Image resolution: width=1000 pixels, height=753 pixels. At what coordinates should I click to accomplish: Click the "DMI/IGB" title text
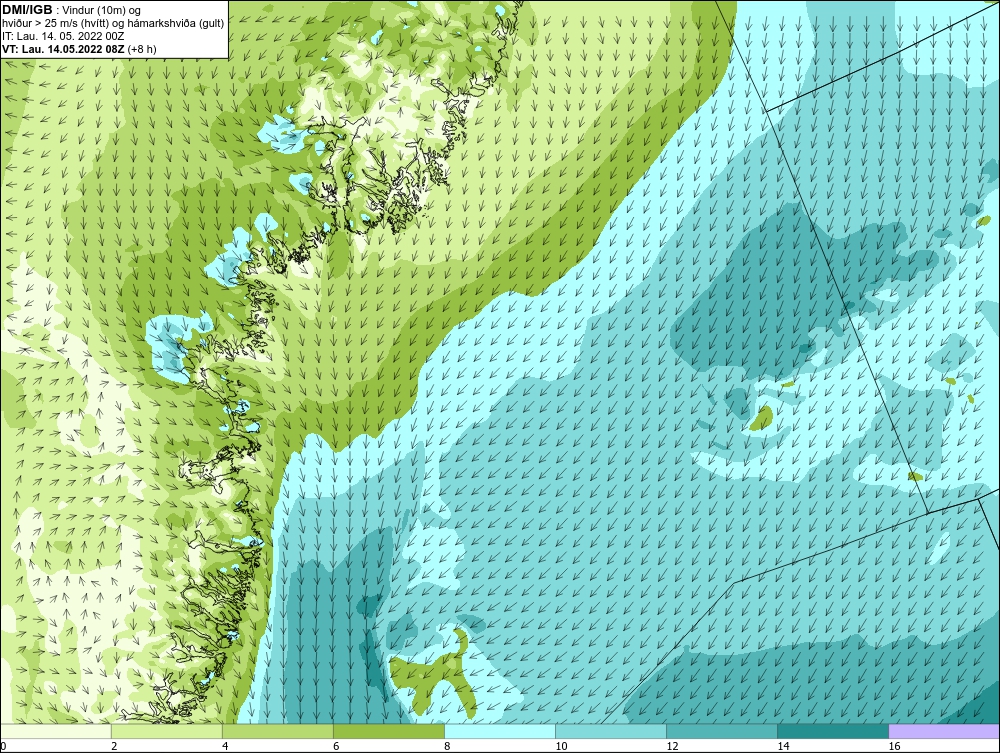27,10
